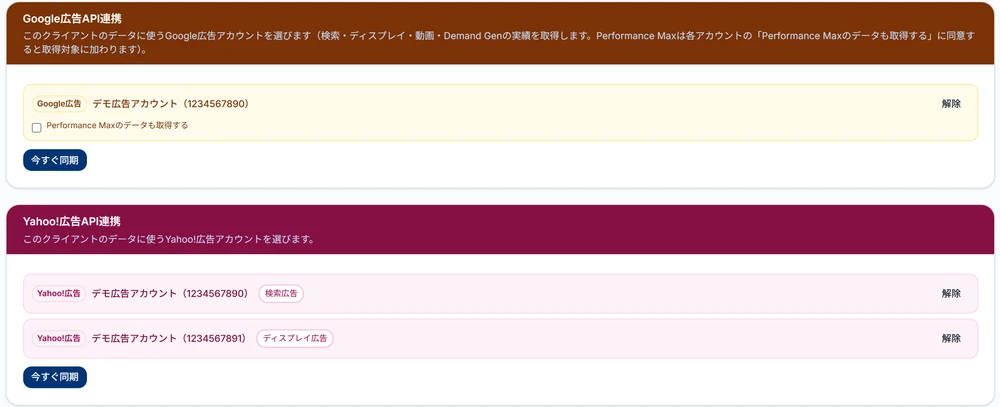This screenshot has width=1000, height=407.
Task: Enable 'Performance Maxのデータも取得する' checkbox
Action: click(x=36, y=128)
